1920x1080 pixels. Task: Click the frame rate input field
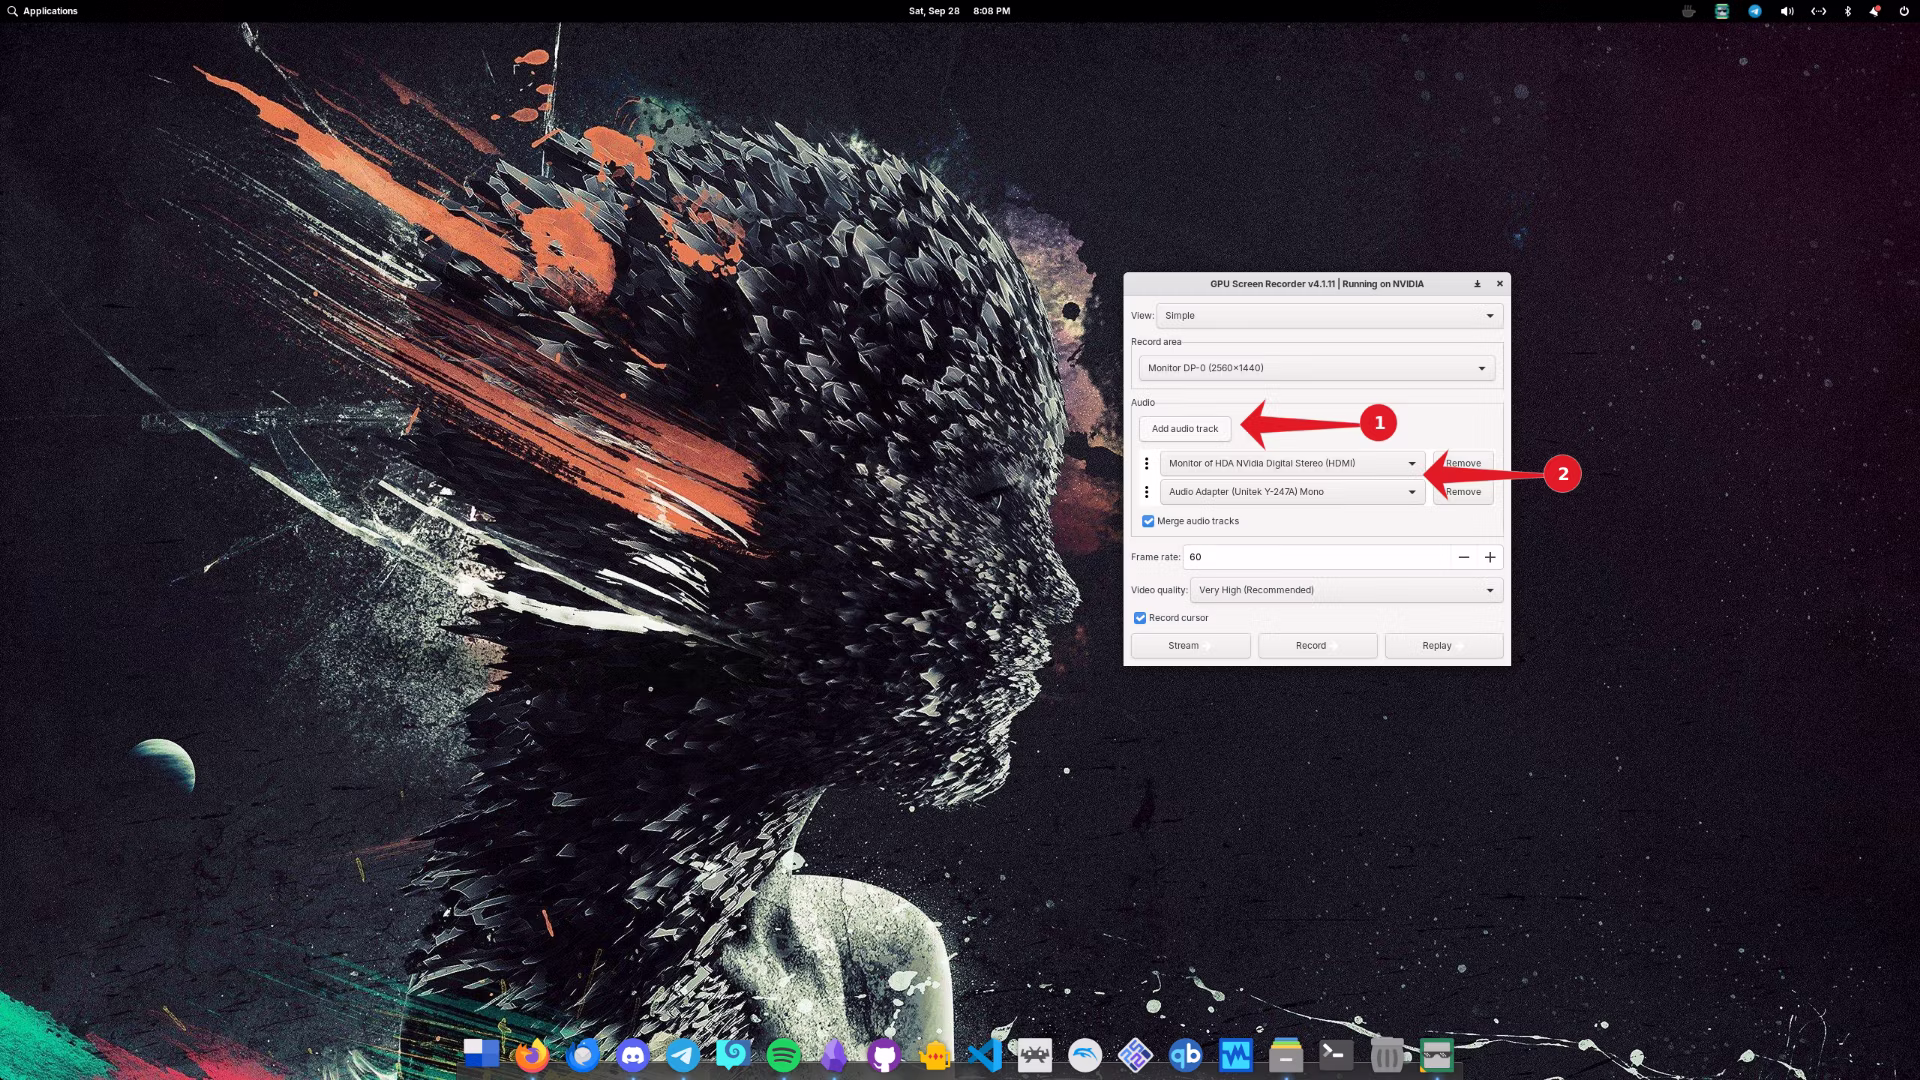(1315, 557)
